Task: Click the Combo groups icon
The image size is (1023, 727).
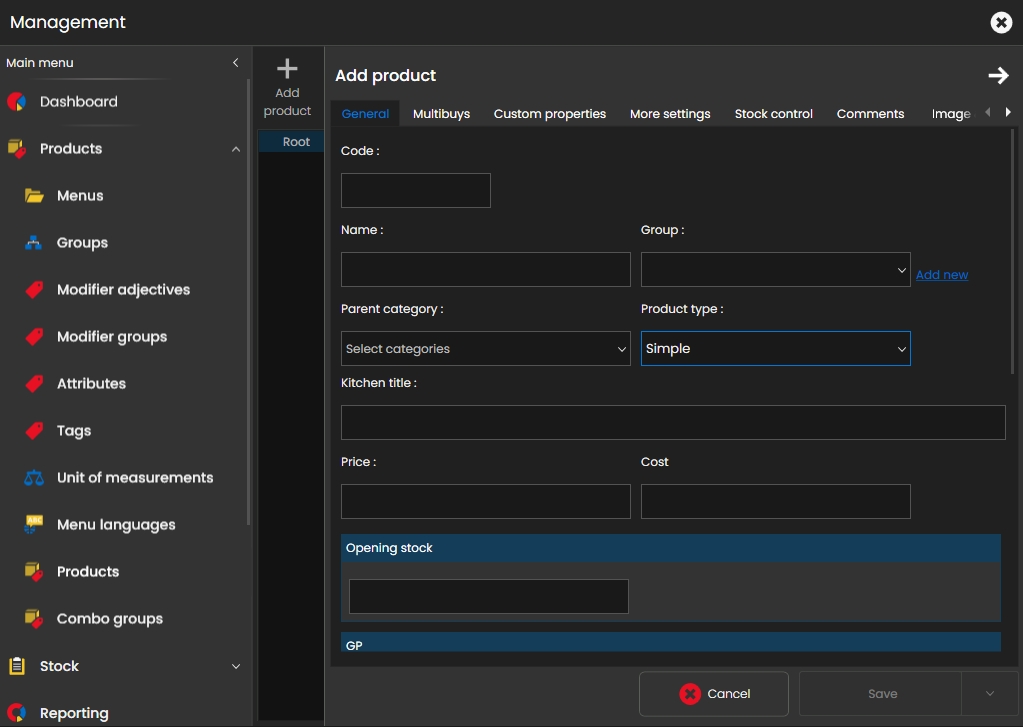Action: [34, 618]
